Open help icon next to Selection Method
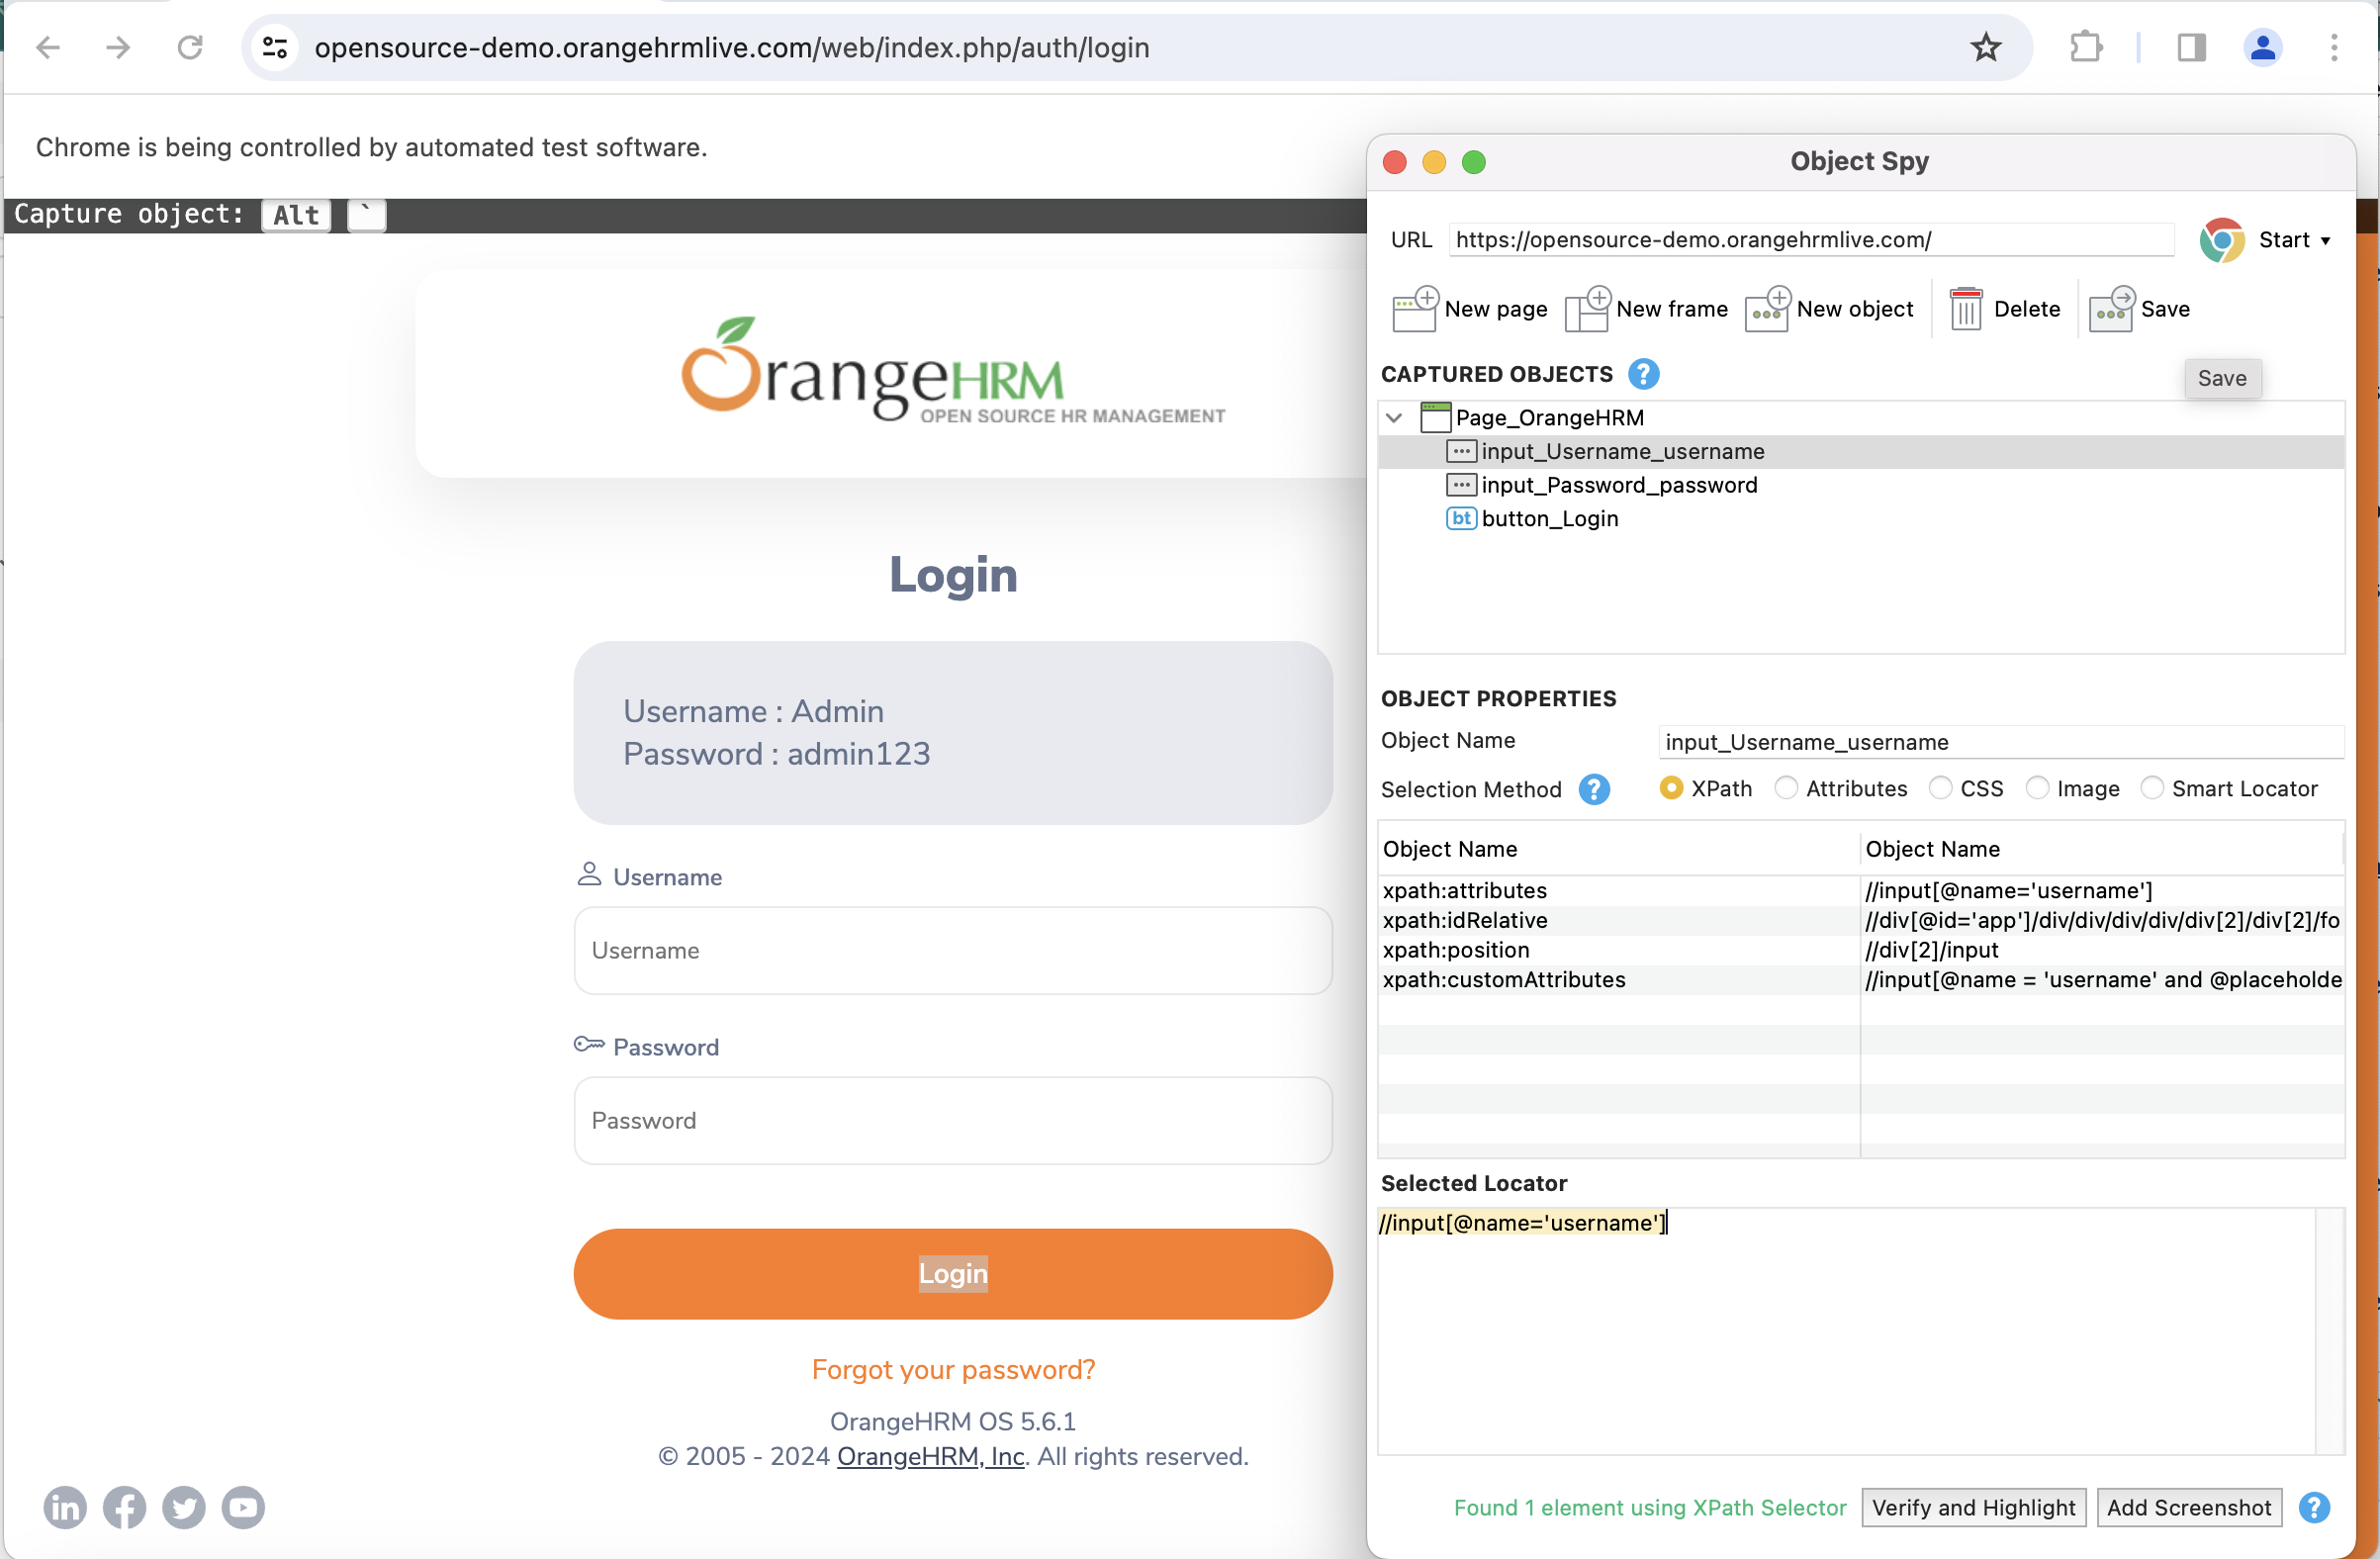The image size is (2380, 1559). pos(1594,789)
